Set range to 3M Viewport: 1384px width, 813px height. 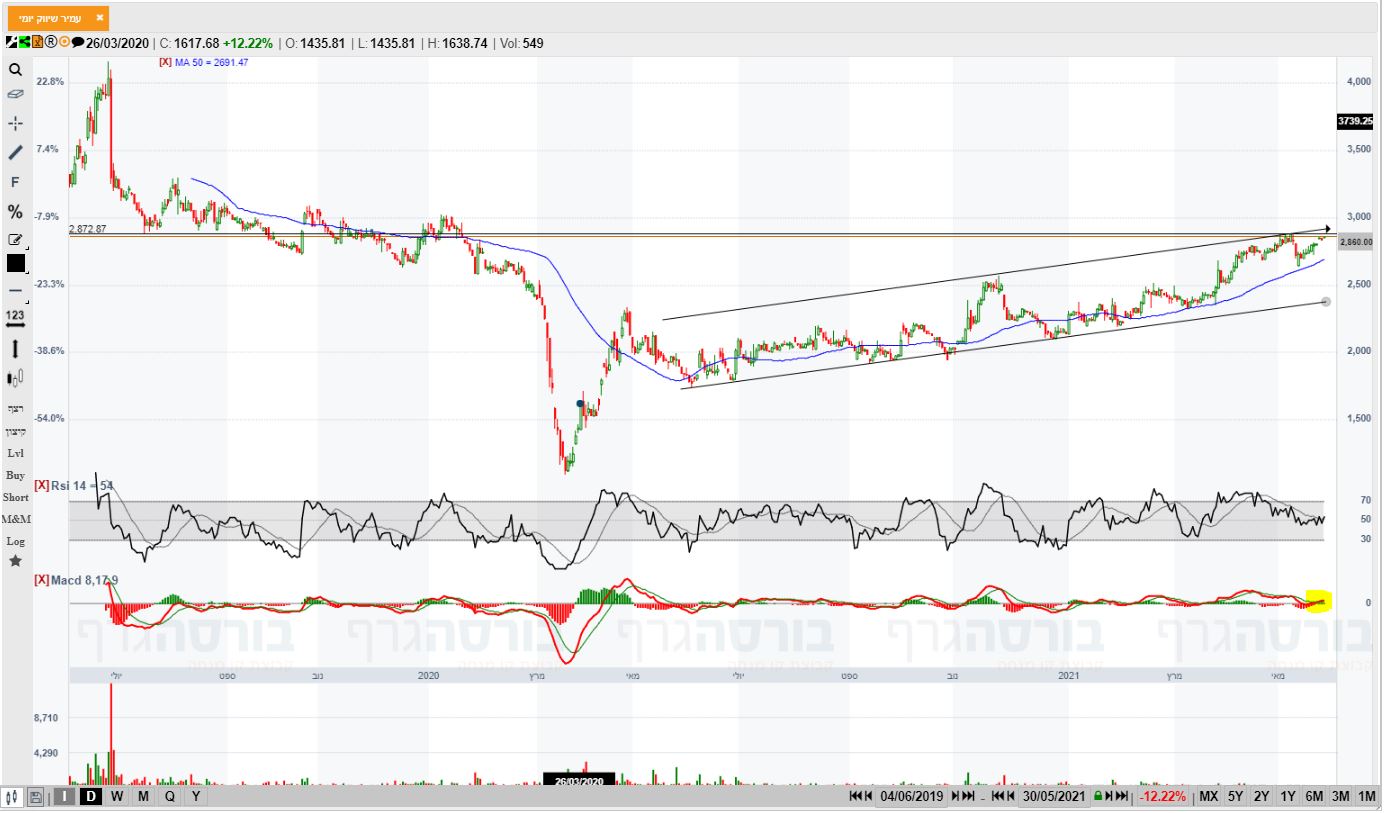pyautogui.click(x=1341, y=797)
